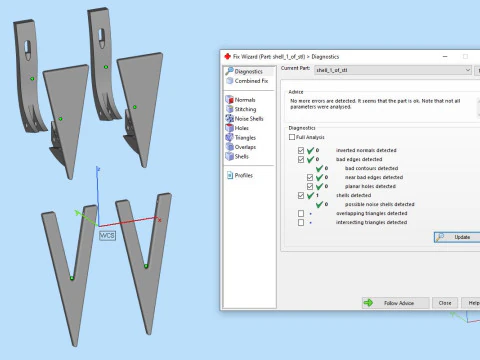This screenshot has width=480, height=360.
Task: Open the Overlaps tool icon
Action: tap(229, 147)
